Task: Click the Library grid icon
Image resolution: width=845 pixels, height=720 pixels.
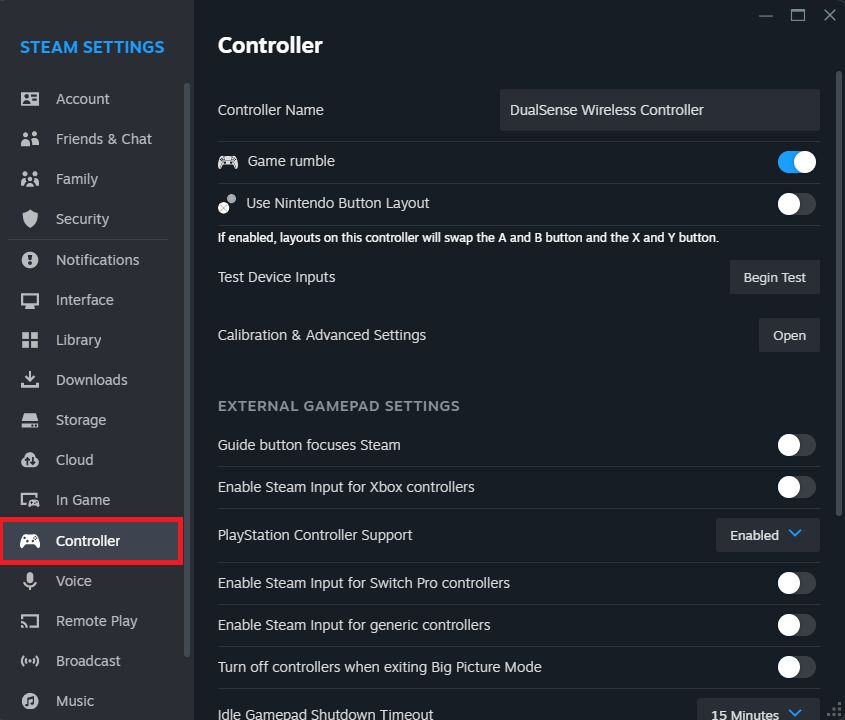Action: pos(30,340)
